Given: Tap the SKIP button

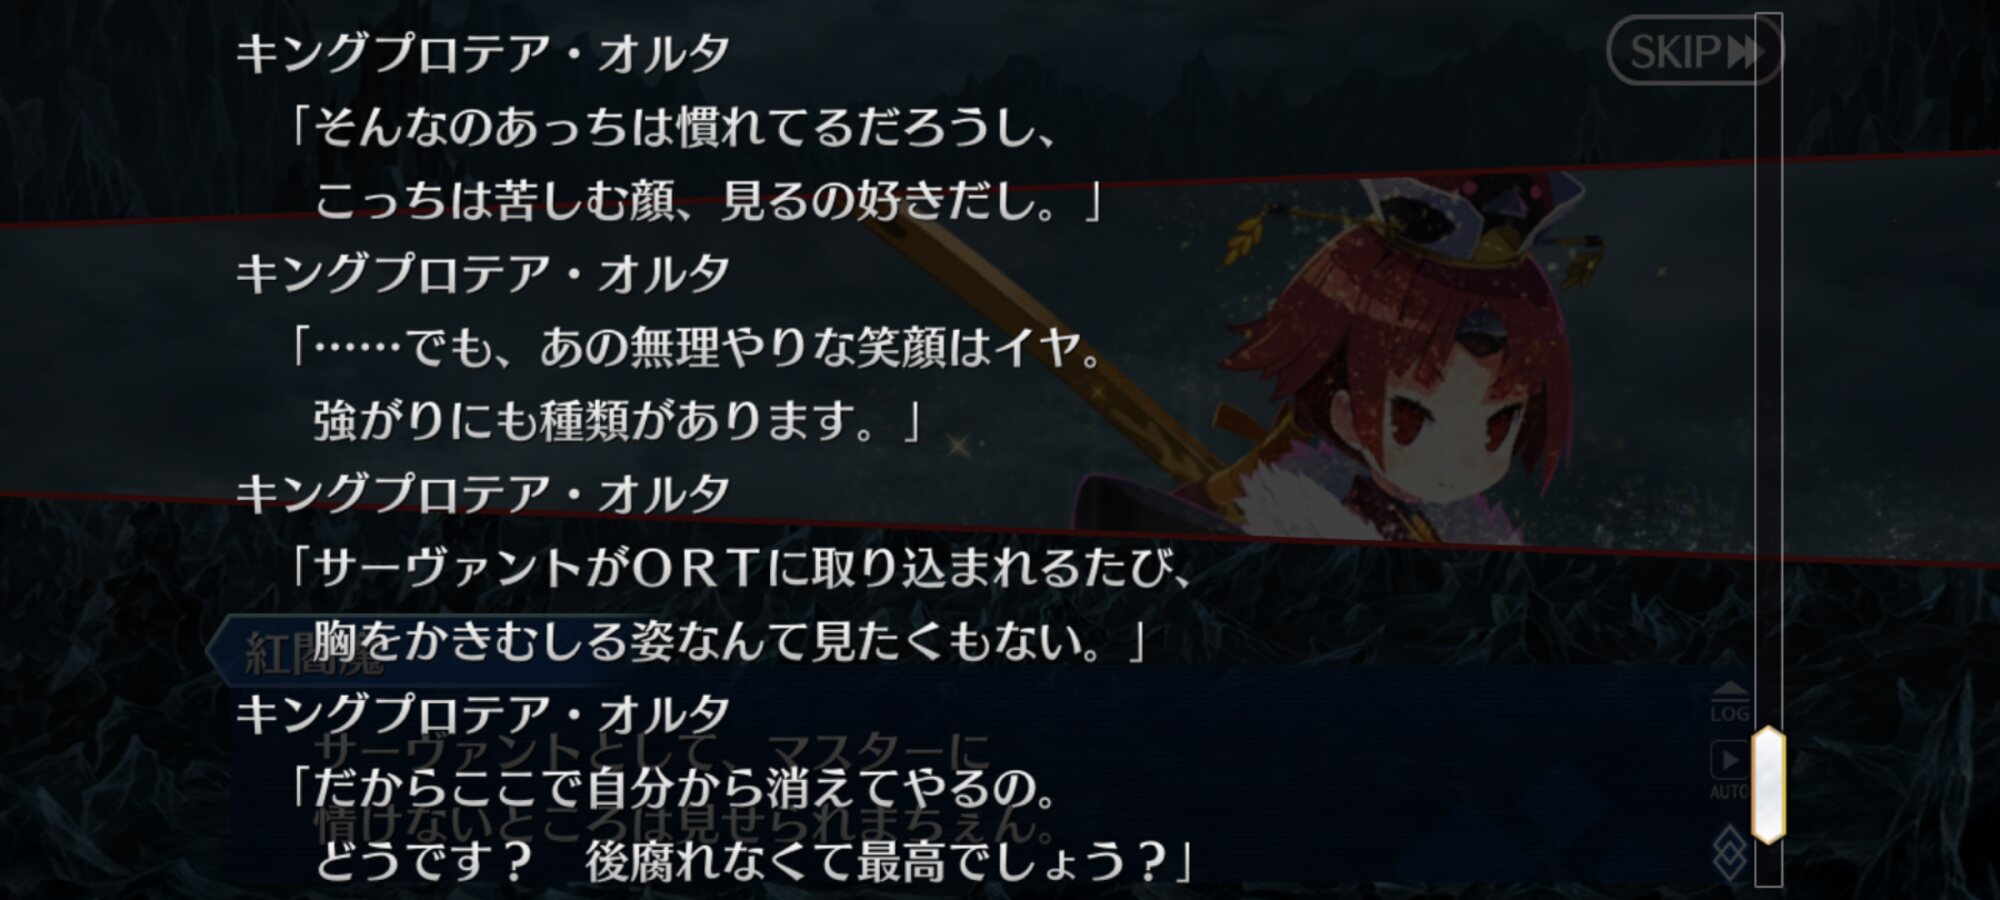Looking at the screenshot, I should (1694, 51).
